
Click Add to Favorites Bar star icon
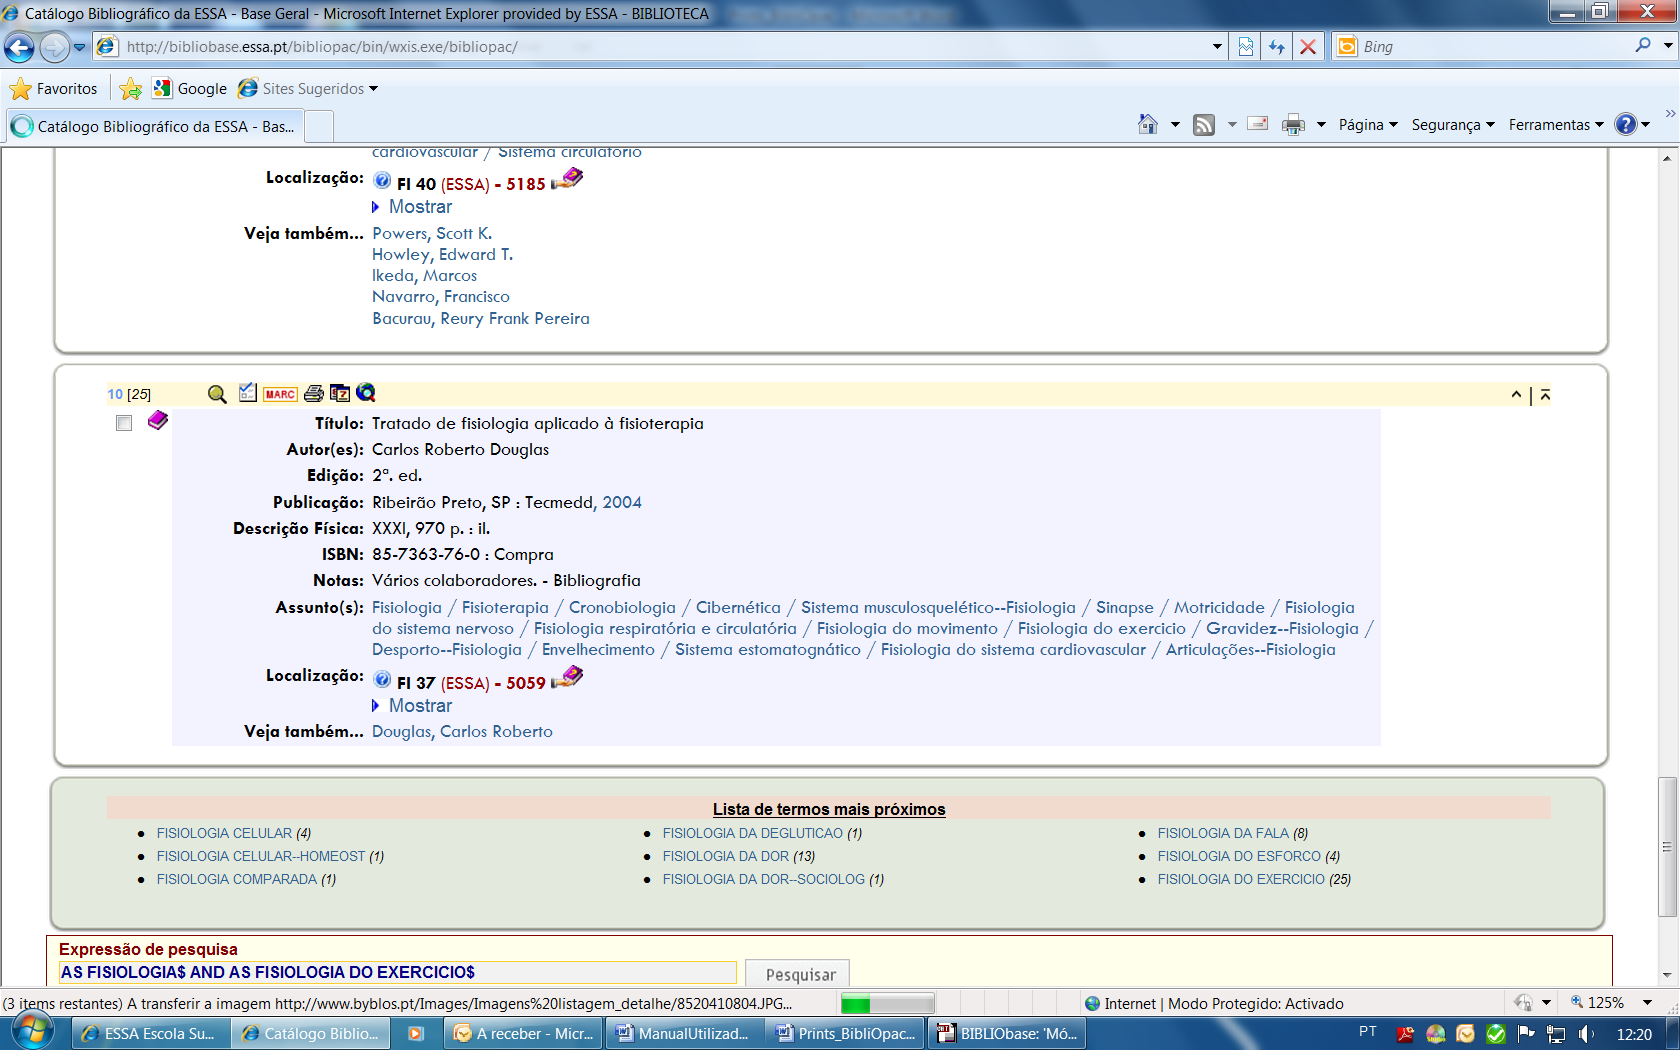[130, 89]
